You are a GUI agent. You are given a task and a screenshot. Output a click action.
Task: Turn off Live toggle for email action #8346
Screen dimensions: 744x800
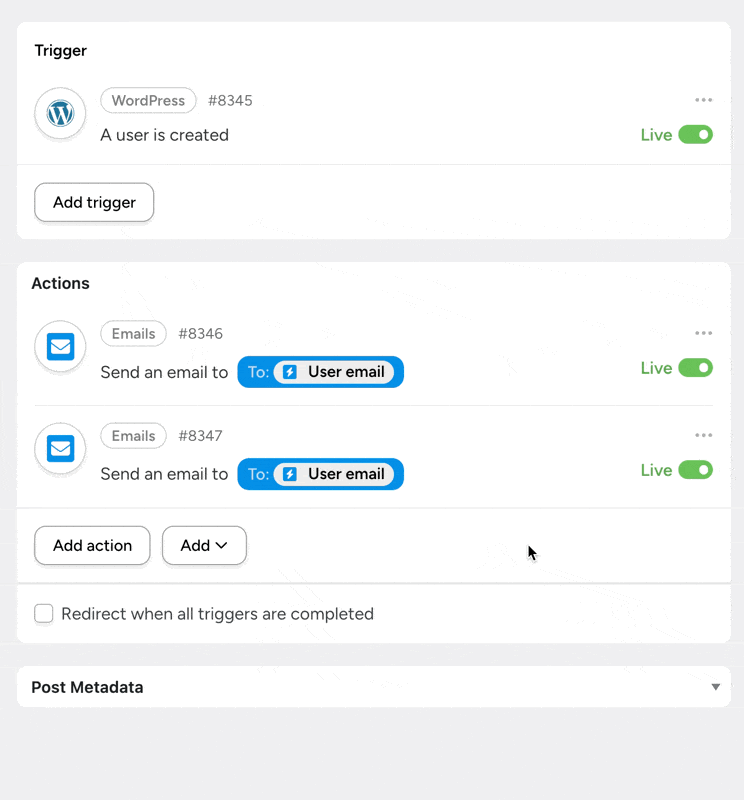coord(695,368)
